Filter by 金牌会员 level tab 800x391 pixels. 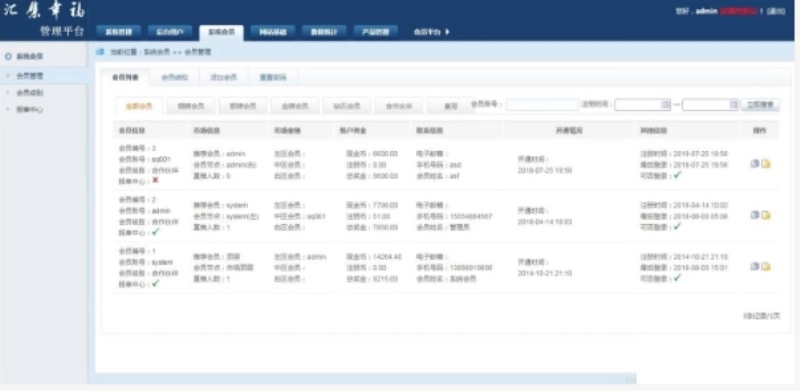(295, 106)
